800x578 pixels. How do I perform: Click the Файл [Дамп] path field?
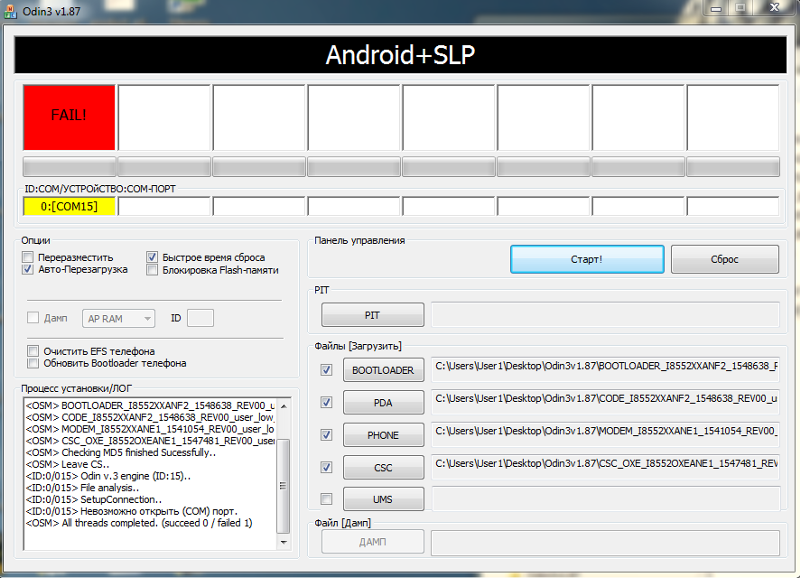point(605,542)
